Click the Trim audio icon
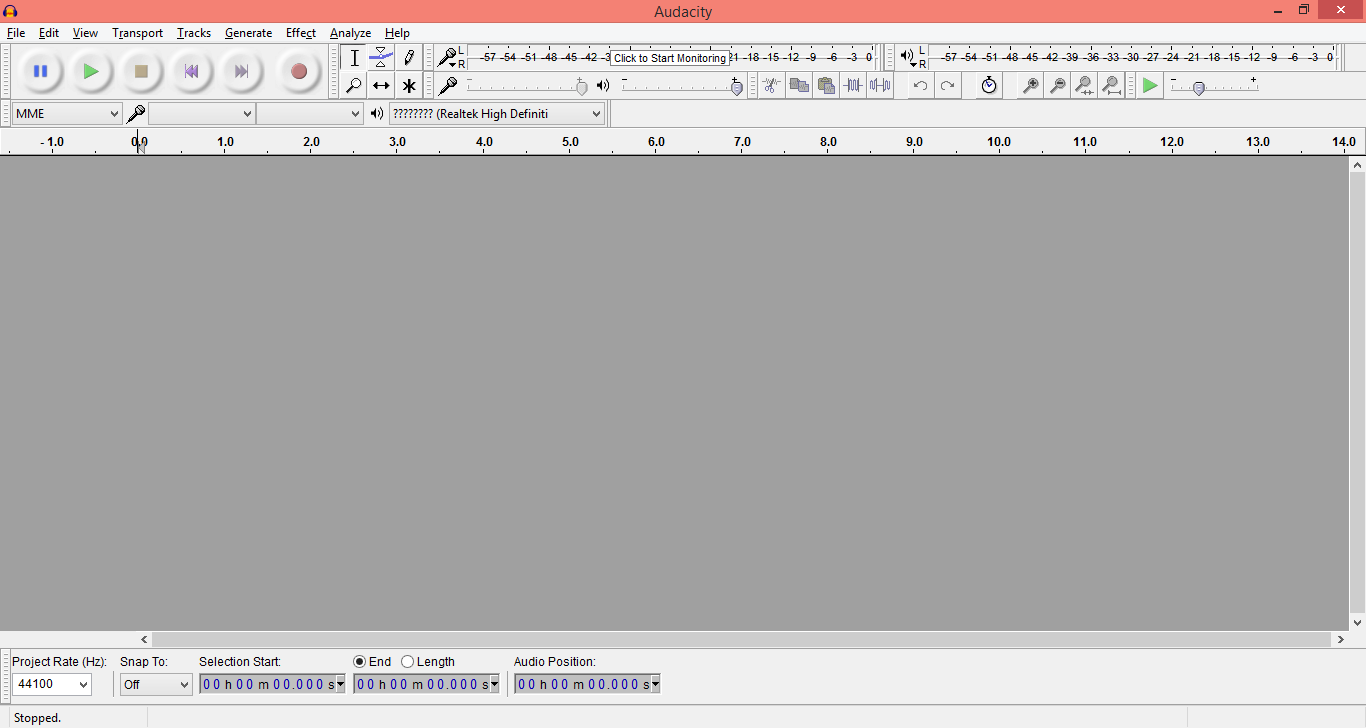 pyautogui.click(x=853, y=86)
